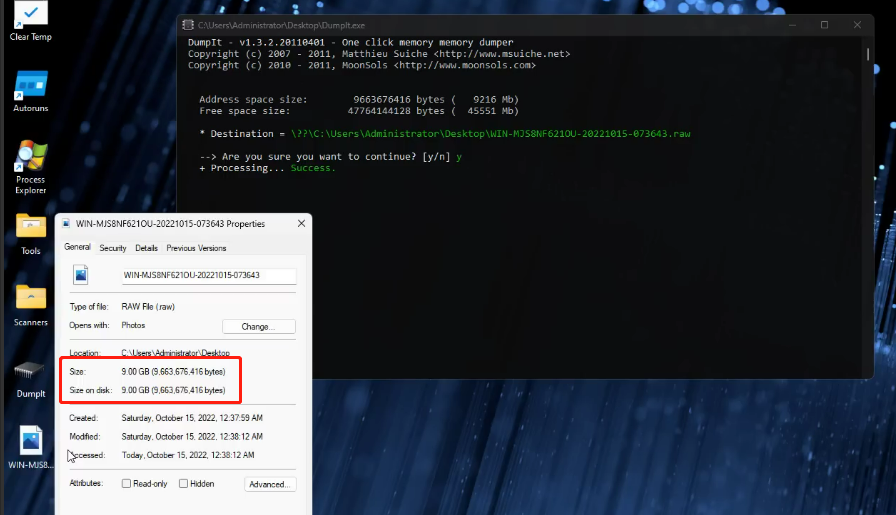Screen dimensions: 896x515
Task: Toggle the Read-only attribute checkbox
Action: tap(126, 484)
